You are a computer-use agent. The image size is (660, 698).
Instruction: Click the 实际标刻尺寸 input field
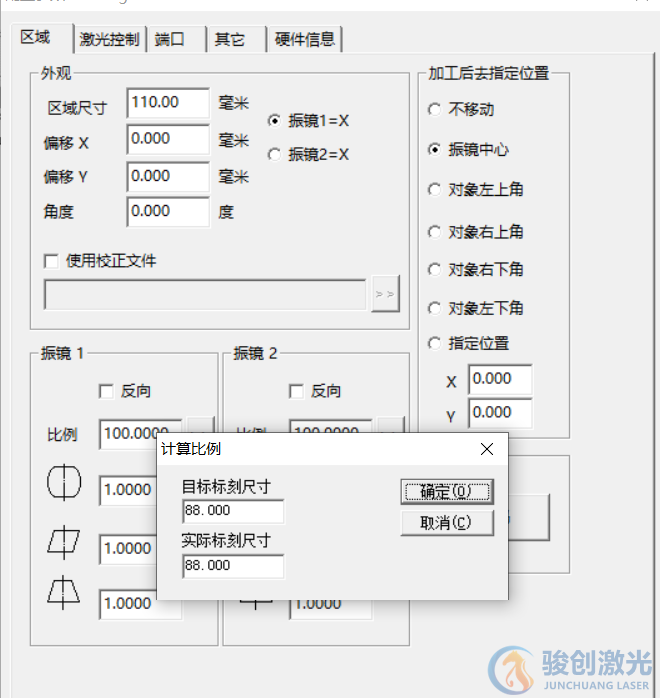coord(233,566)
